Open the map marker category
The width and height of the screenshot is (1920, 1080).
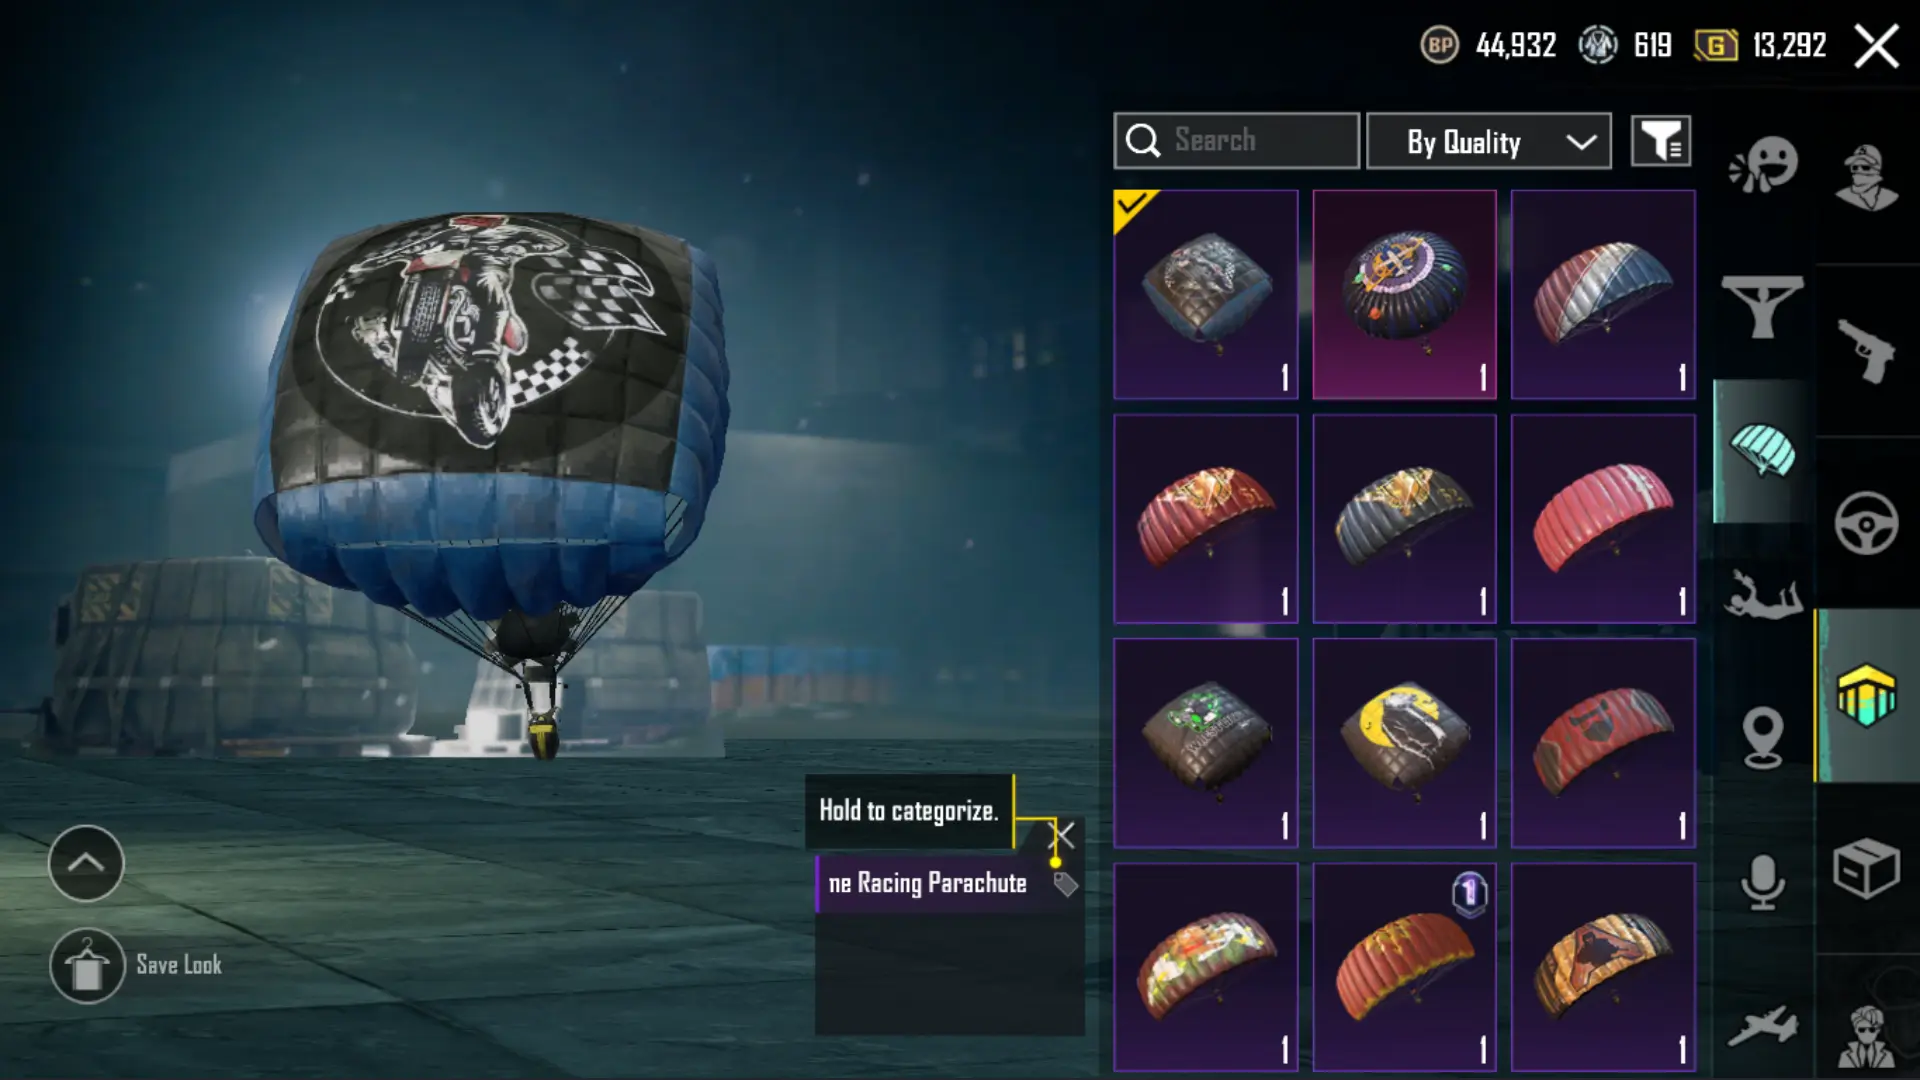[x=1763, y=738]
